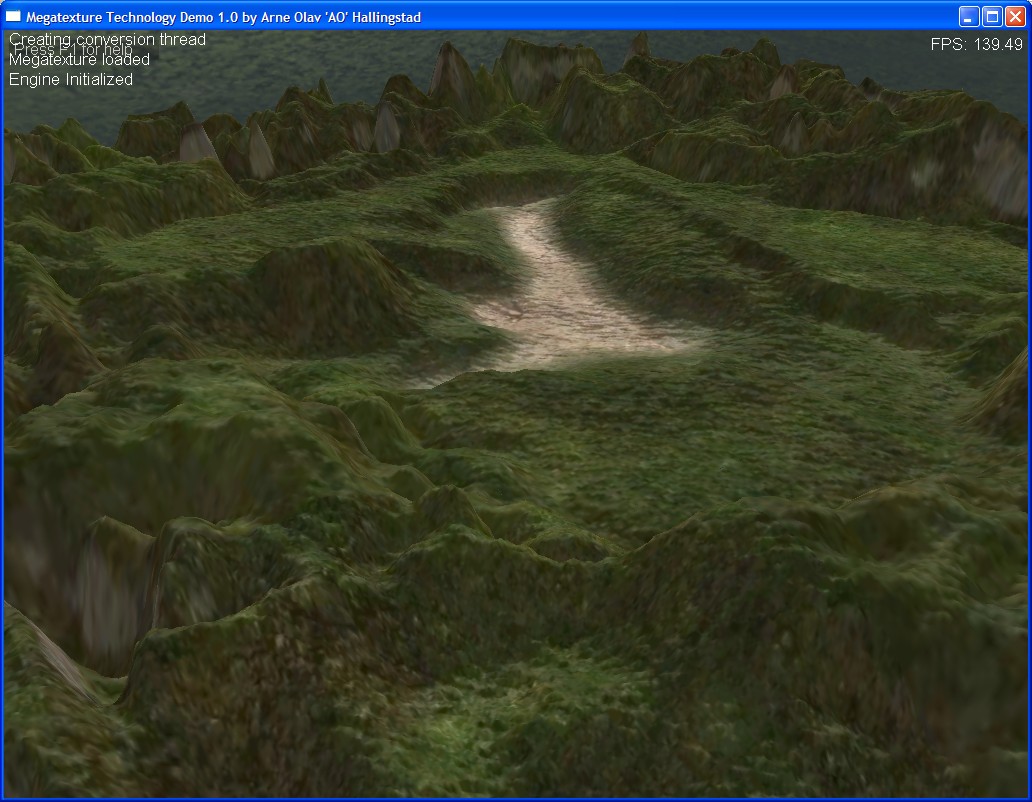Click the 'Megatexture loaded' status message

[x=80, y=60]
